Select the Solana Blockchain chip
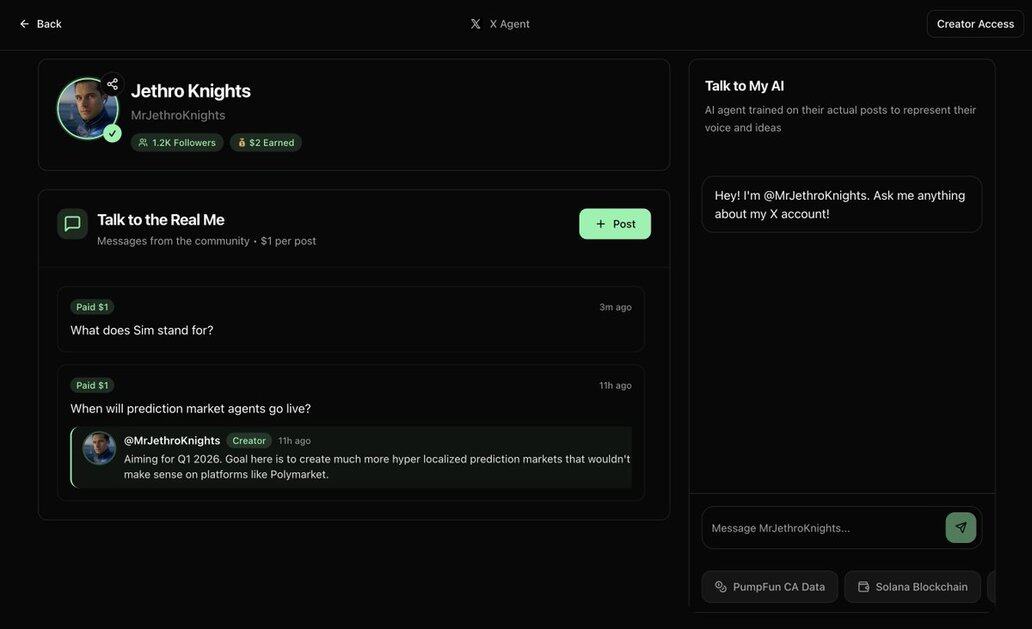 click(912, 587)
